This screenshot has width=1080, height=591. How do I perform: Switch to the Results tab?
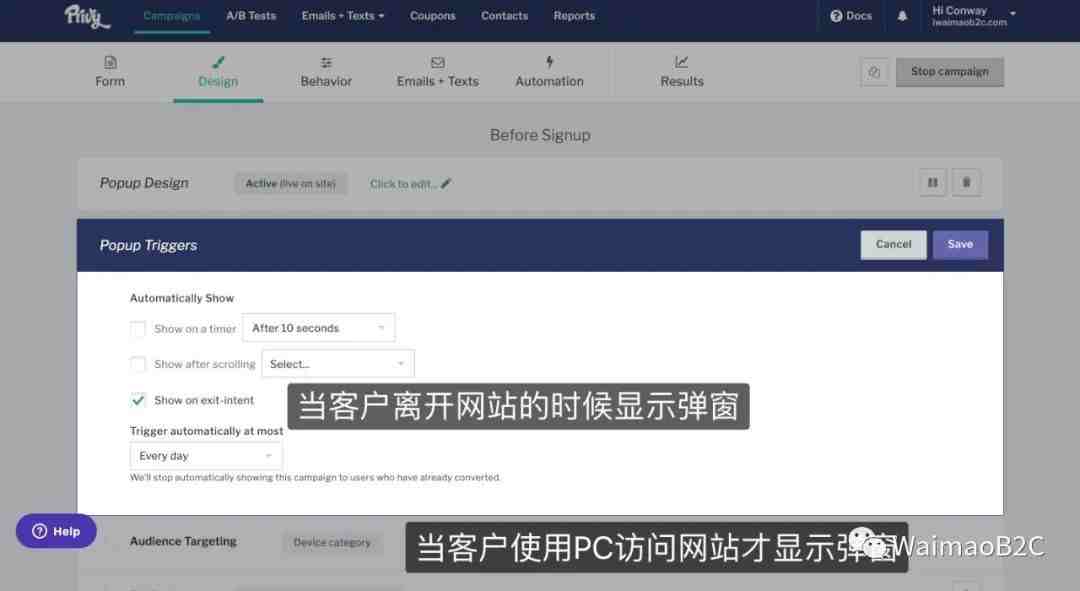(682, 72)
